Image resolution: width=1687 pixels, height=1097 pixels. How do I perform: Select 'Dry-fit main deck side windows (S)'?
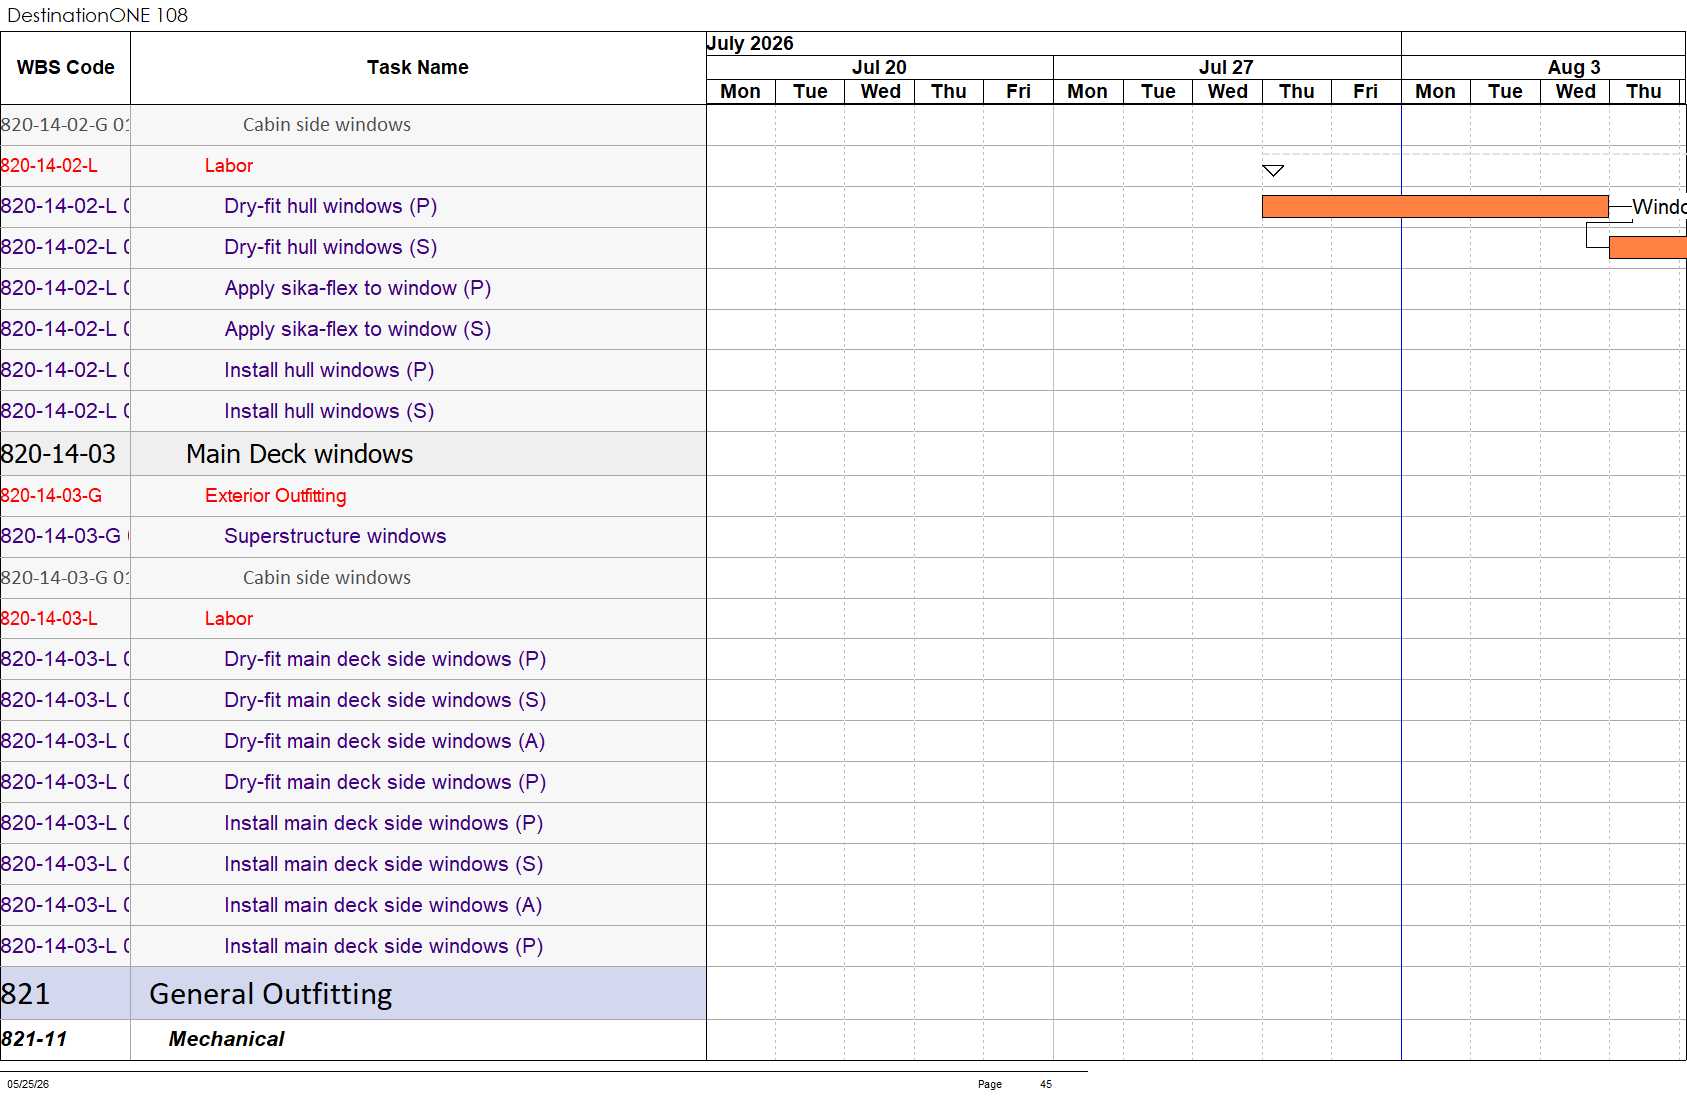(x=385, y=701)
